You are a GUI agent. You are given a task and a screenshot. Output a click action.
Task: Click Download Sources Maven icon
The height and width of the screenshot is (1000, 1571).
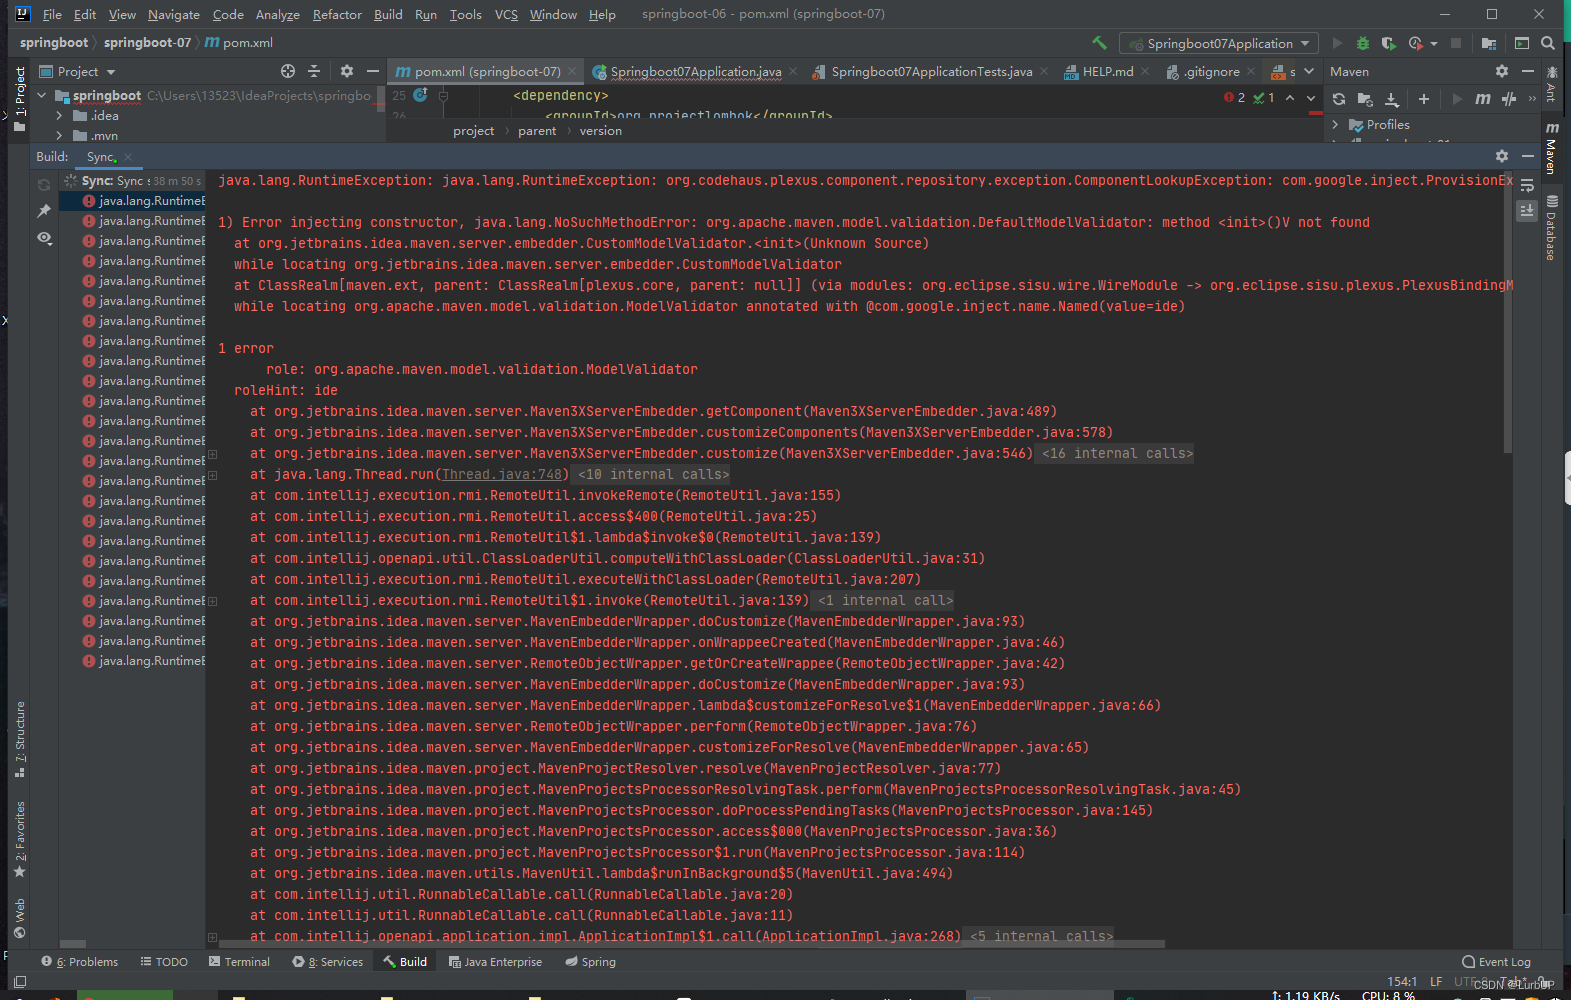[x=1391, y=99]
